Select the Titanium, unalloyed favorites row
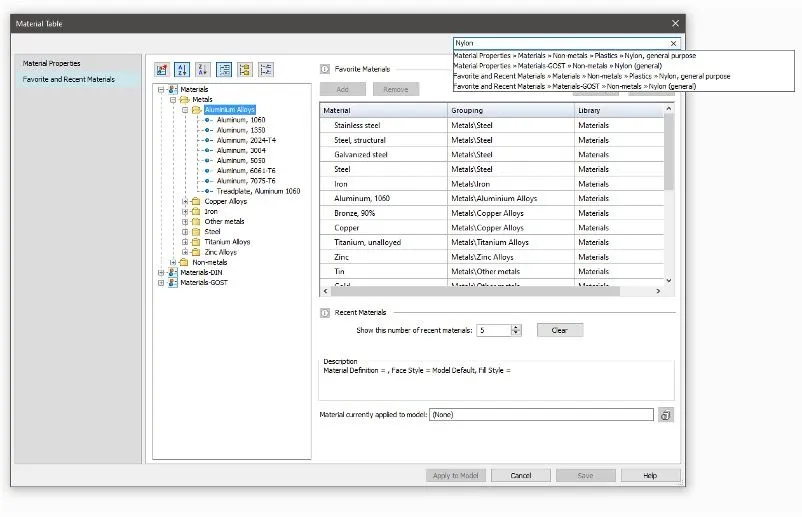 coord(362,242)
